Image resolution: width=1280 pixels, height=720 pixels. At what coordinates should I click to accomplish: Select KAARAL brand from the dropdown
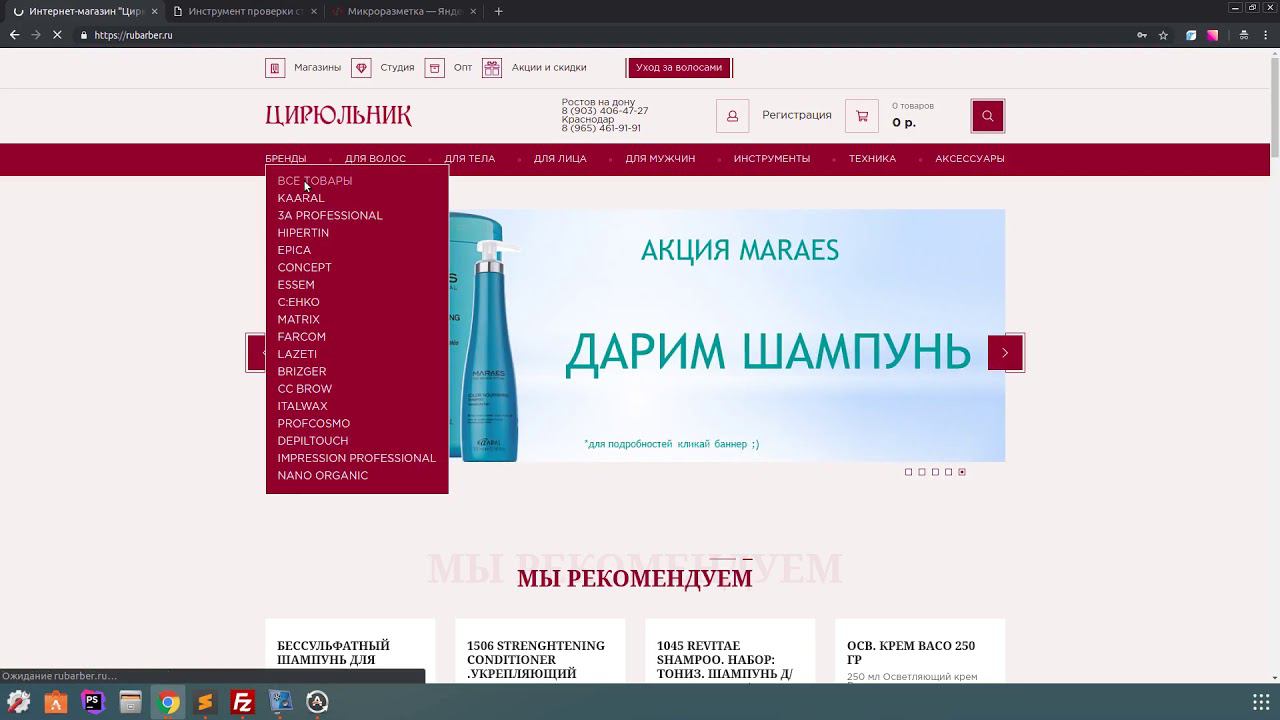pyautogui.click(x=301, y=198)
